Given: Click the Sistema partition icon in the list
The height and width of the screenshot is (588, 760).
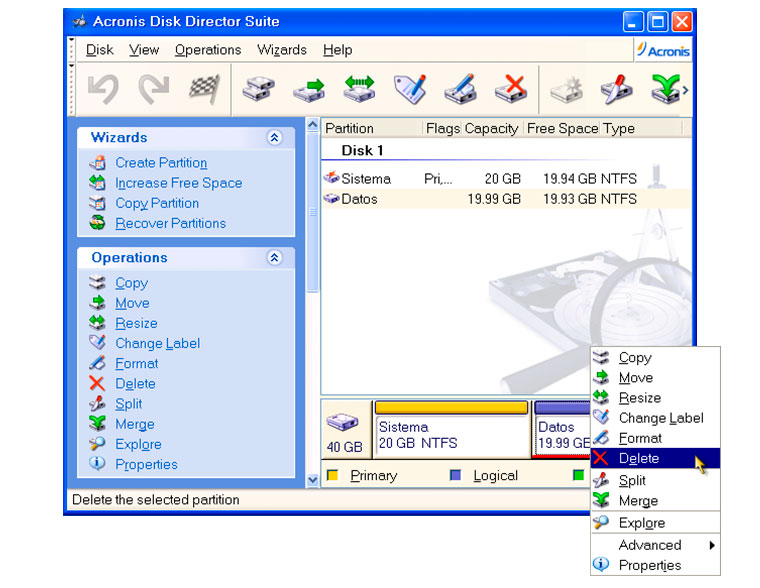Looking at the screenshot, I should coord(332,178).
